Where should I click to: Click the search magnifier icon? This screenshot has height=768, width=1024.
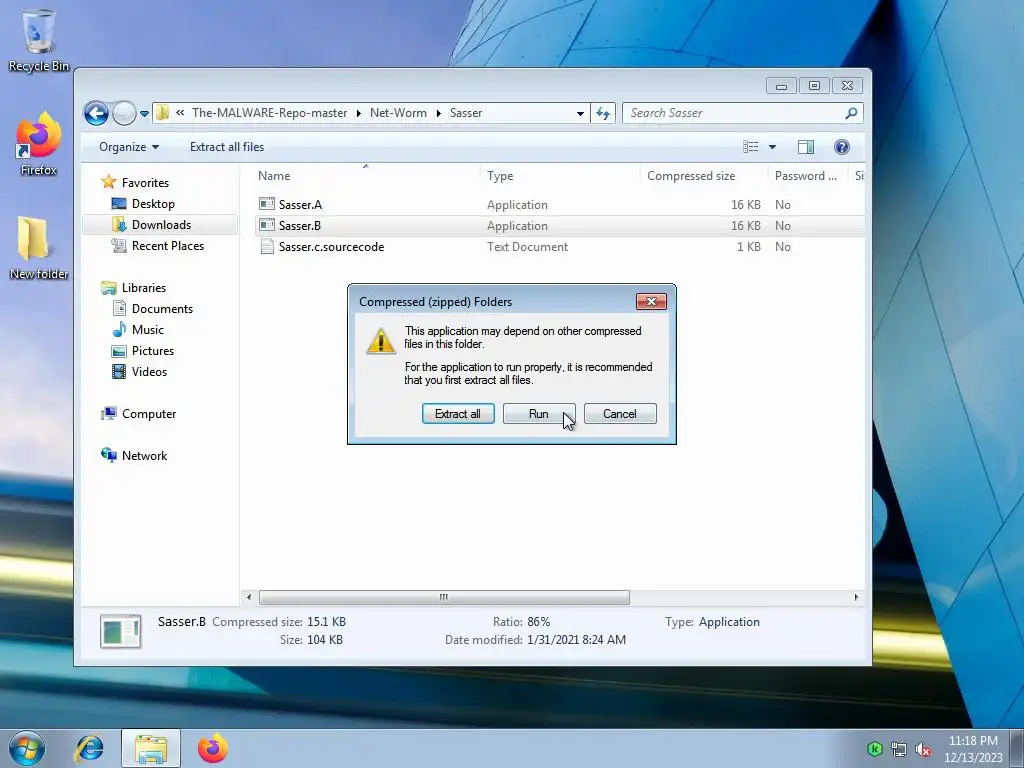pos(851,114)
